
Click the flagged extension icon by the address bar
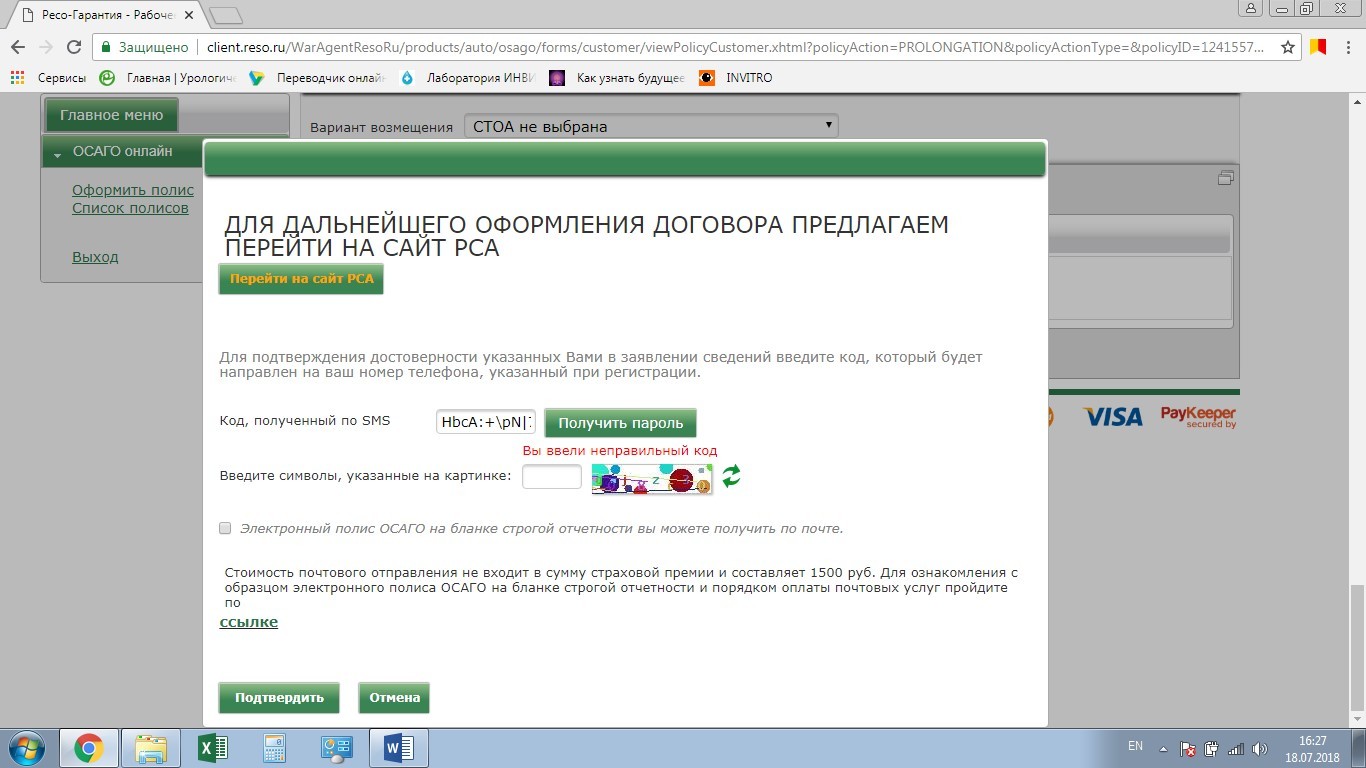pos(1319,47)
